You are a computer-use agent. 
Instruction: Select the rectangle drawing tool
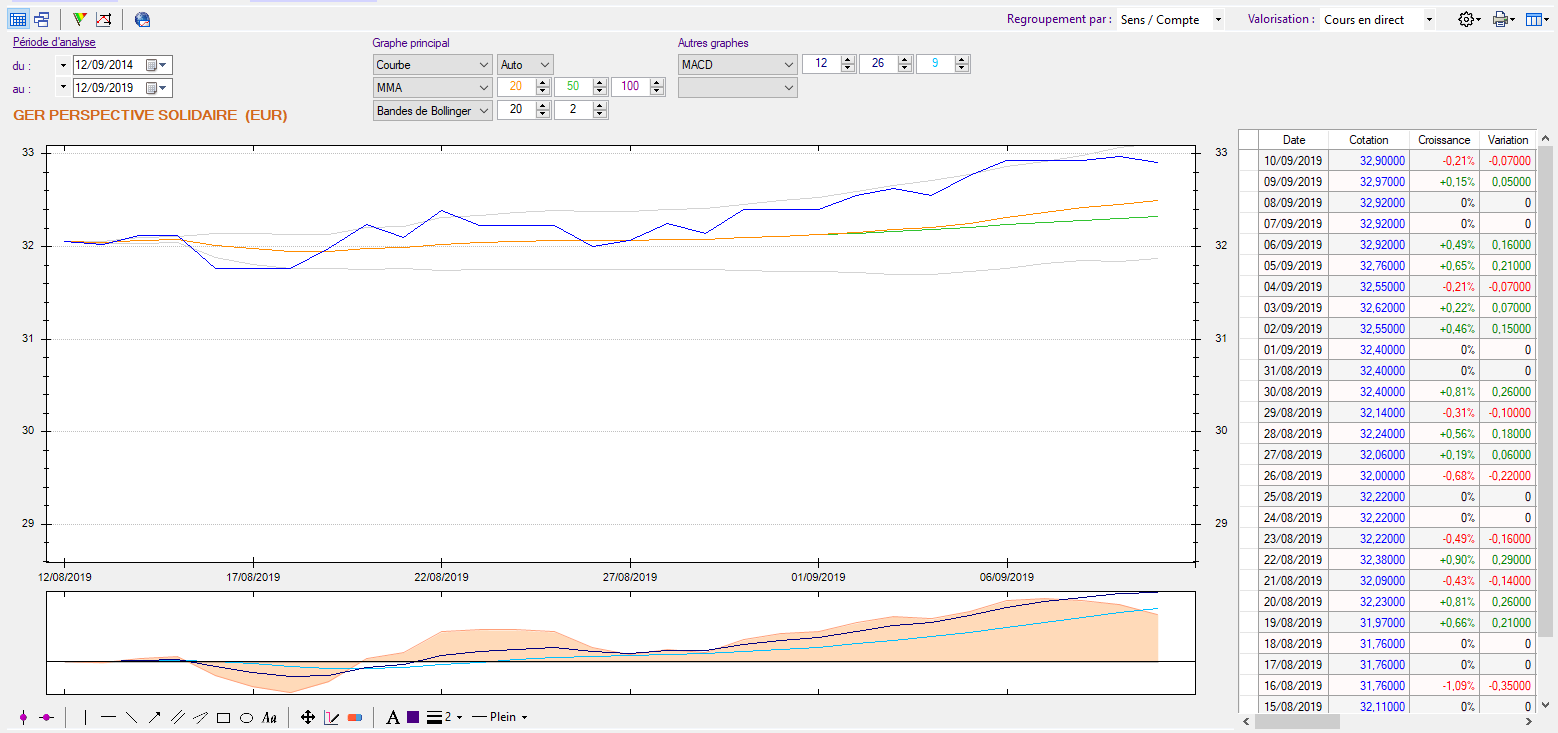pos(223,717)
